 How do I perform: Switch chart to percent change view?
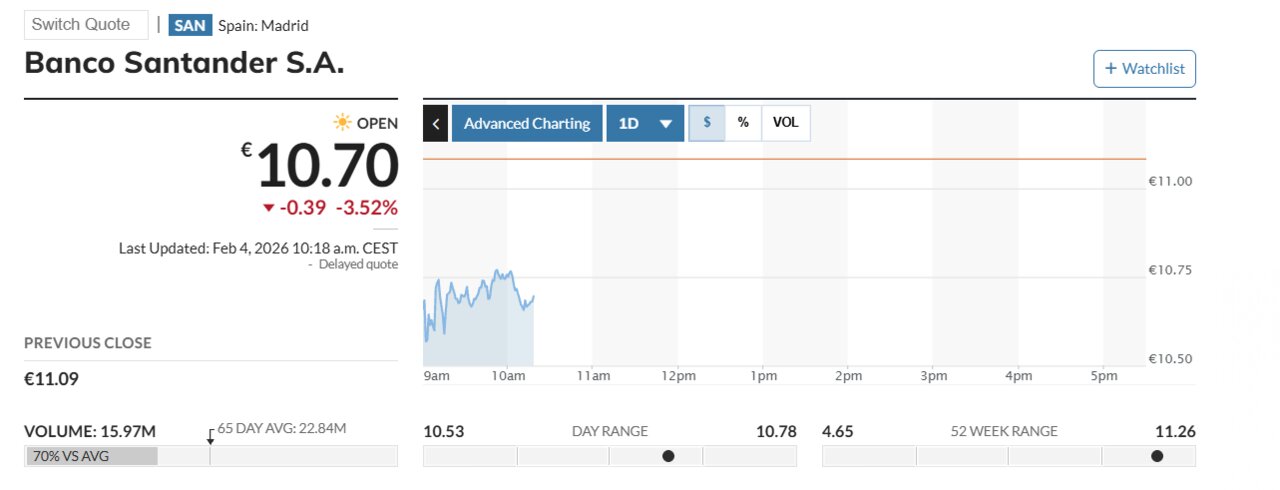coord(743,123)
